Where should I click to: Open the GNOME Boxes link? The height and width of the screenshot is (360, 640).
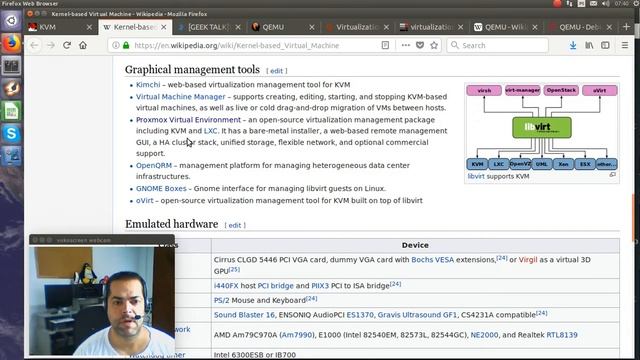[x=161, y=189]
